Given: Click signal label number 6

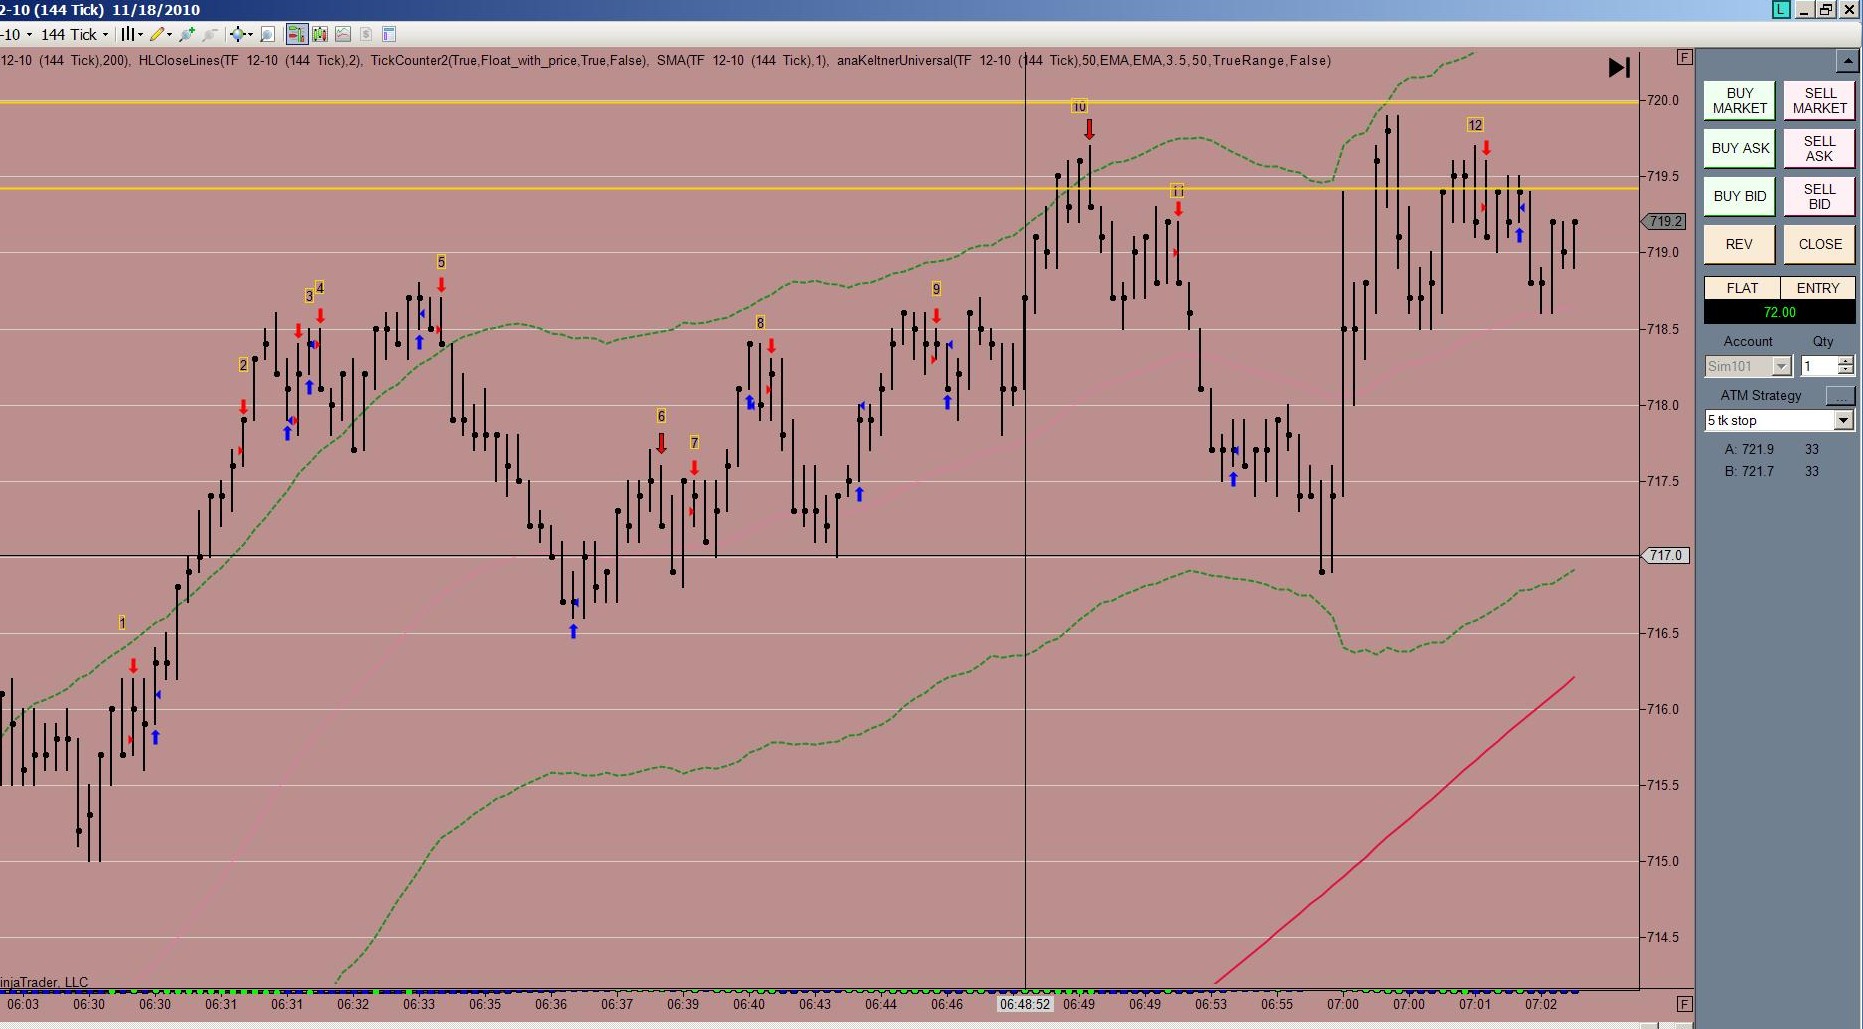Looking at the screenshot, I should coord(661,416).
